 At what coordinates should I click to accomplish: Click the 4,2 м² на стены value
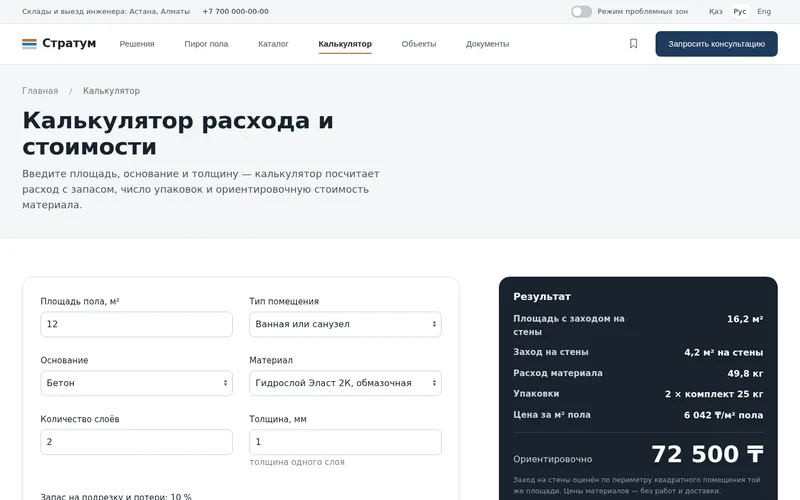723,353
